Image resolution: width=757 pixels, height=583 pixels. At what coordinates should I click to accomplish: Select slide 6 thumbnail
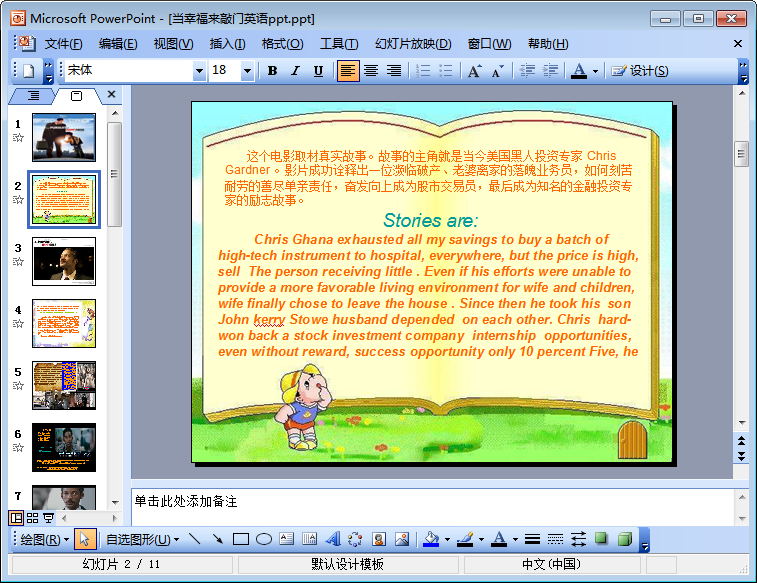pos(64,447)
